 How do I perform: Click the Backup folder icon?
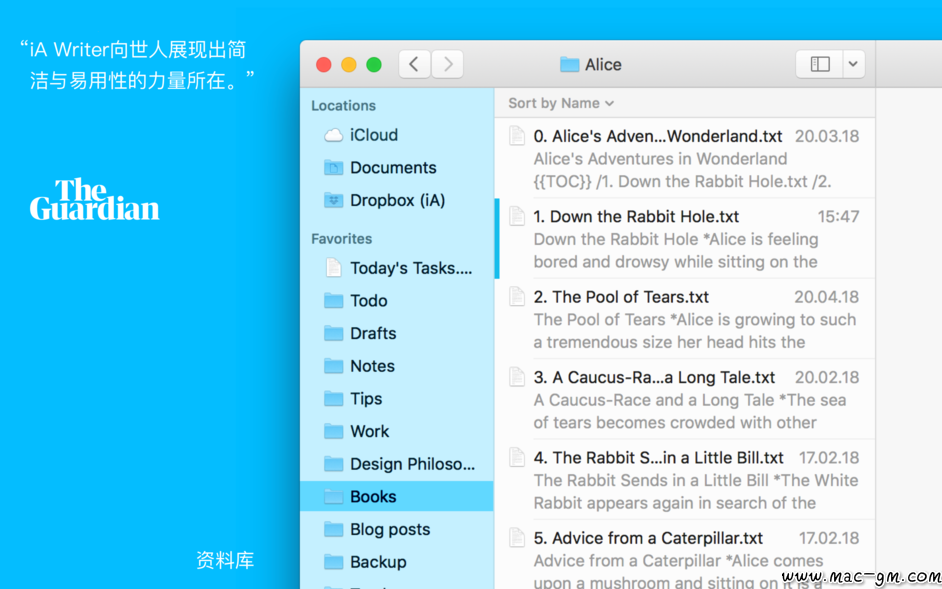click(334, 562)
